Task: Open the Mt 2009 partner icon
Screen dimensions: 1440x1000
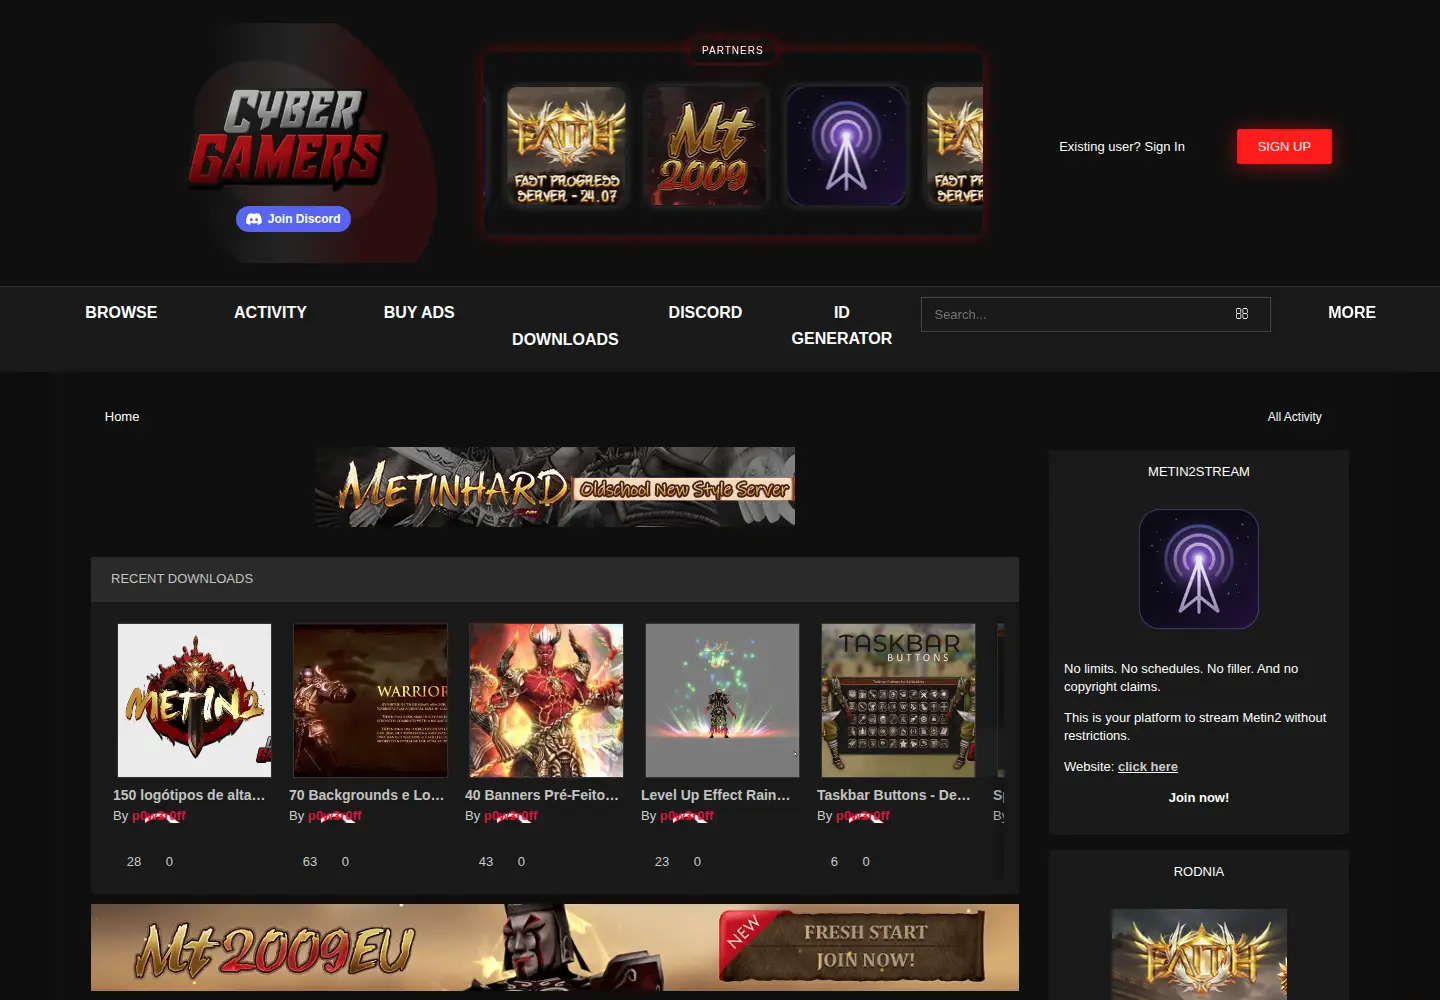Action: (706, 146)
